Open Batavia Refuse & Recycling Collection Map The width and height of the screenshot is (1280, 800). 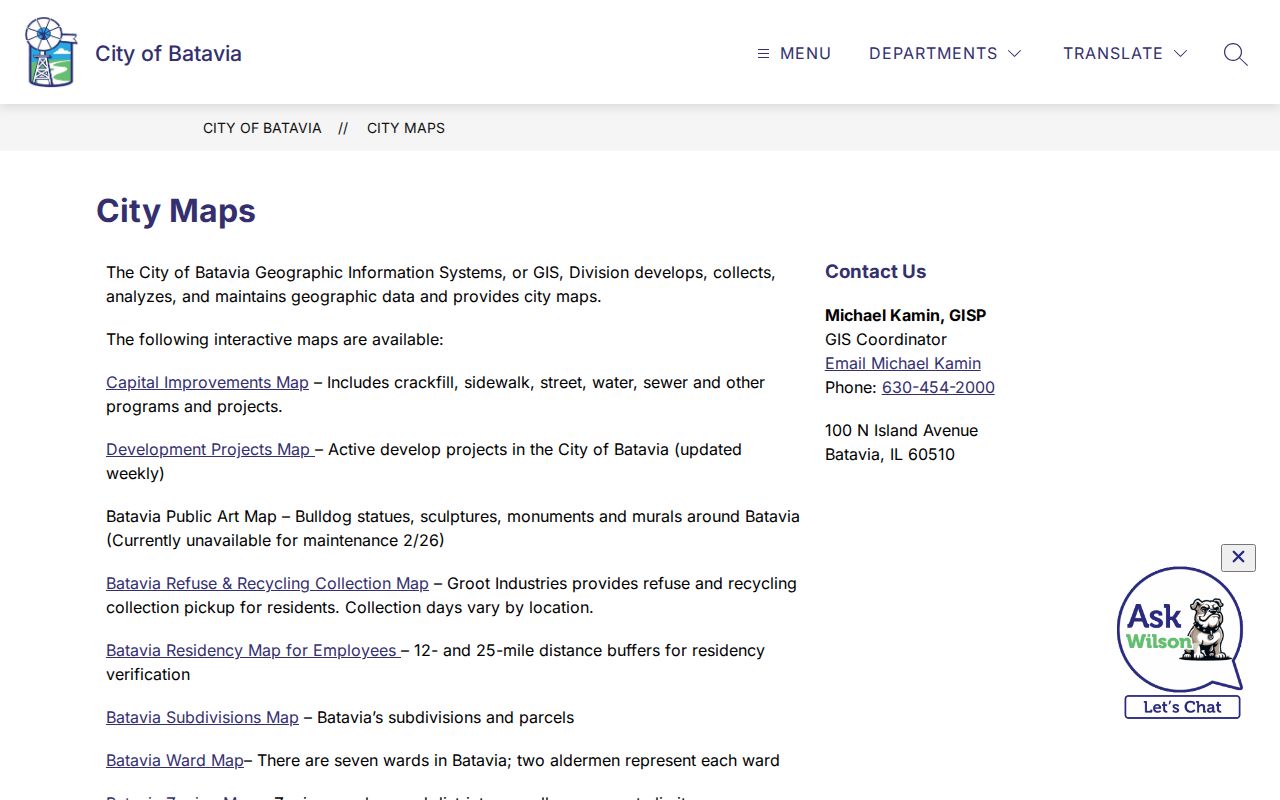click(x=267, y=584)
